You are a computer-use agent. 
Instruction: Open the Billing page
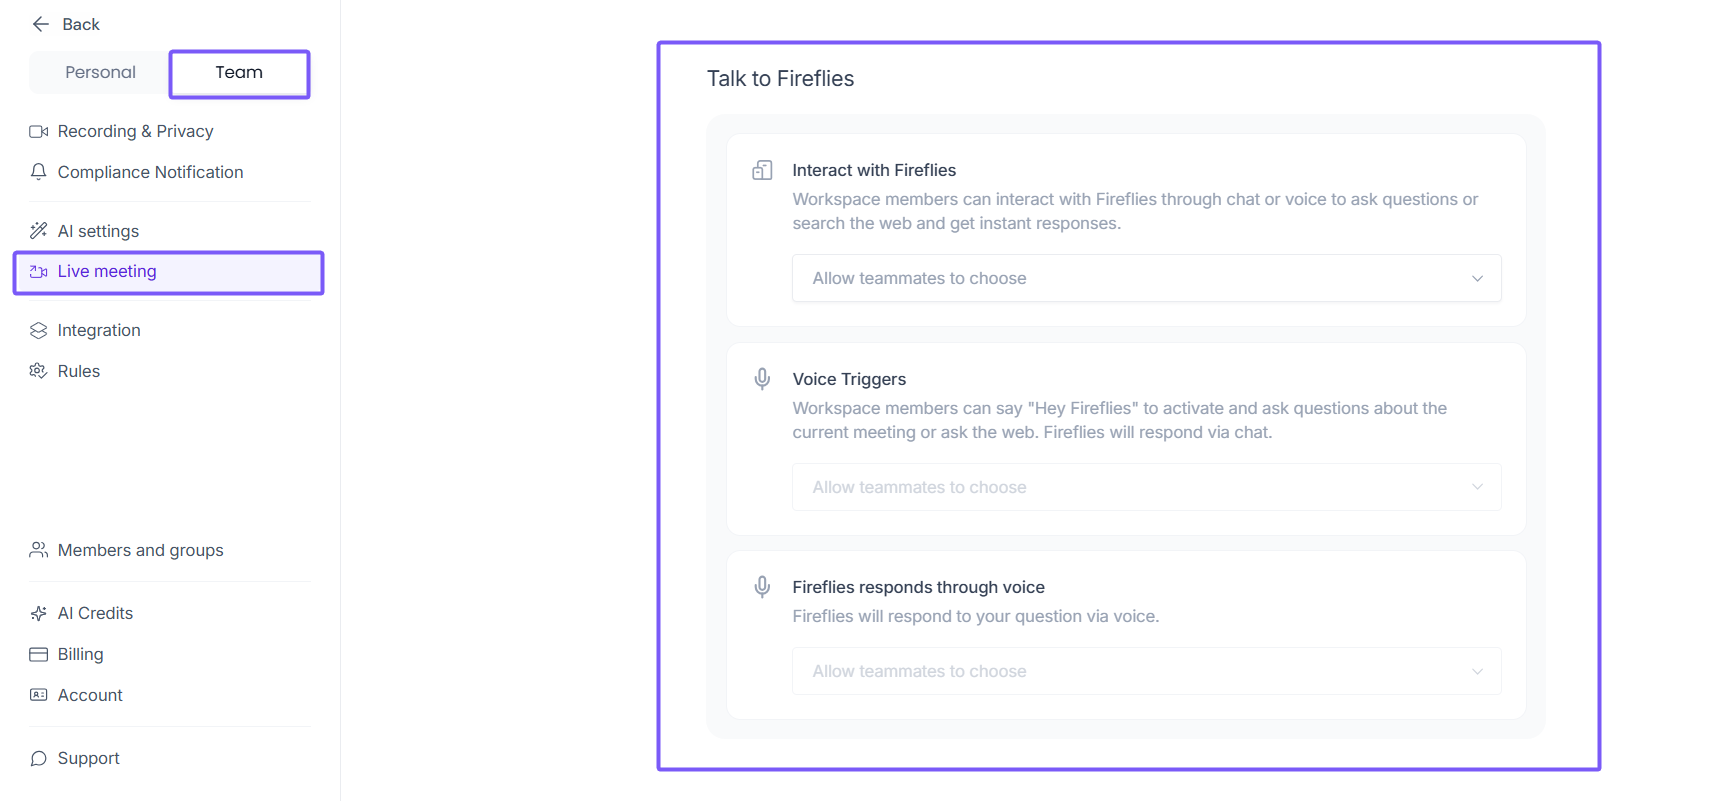coord(80,655)
